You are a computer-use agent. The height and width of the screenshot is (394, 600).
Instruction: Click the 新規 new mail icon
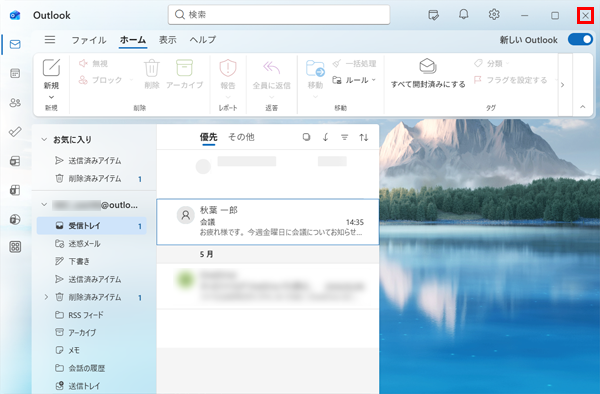tap(51, 68)
